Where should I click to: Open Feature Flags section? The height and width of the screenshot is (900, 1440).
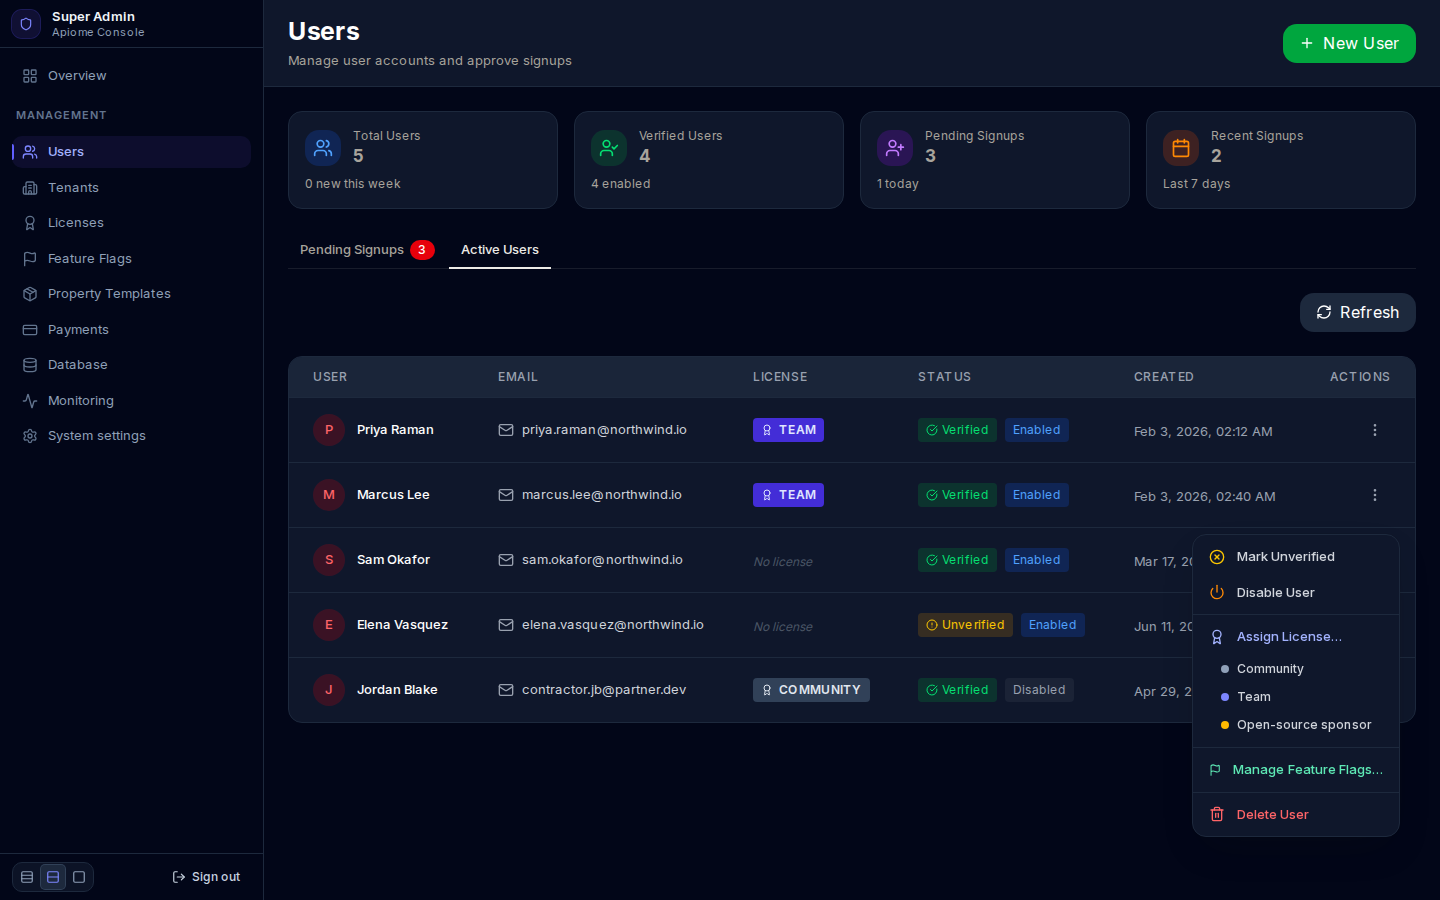pos(131,259)
